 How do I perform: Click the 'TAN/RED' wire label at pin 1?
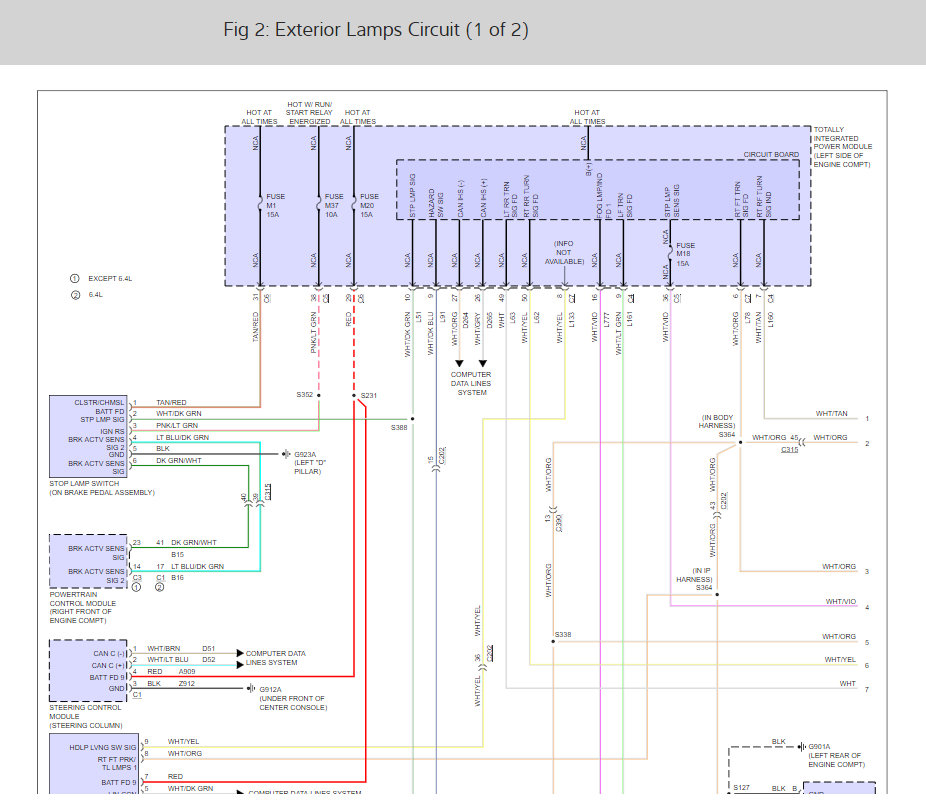coord(171,402)
